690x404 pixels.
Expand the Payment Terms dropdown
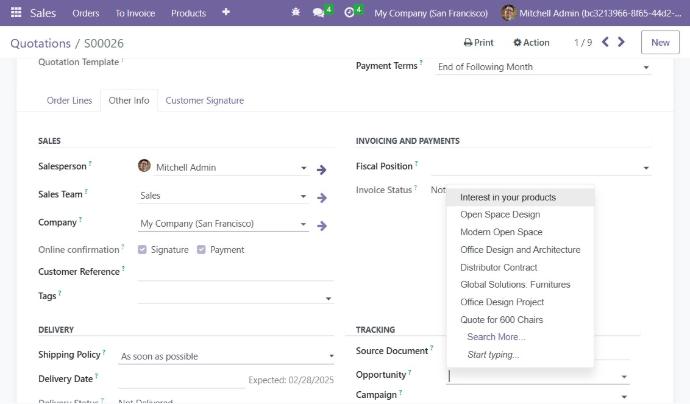(645, 68)
